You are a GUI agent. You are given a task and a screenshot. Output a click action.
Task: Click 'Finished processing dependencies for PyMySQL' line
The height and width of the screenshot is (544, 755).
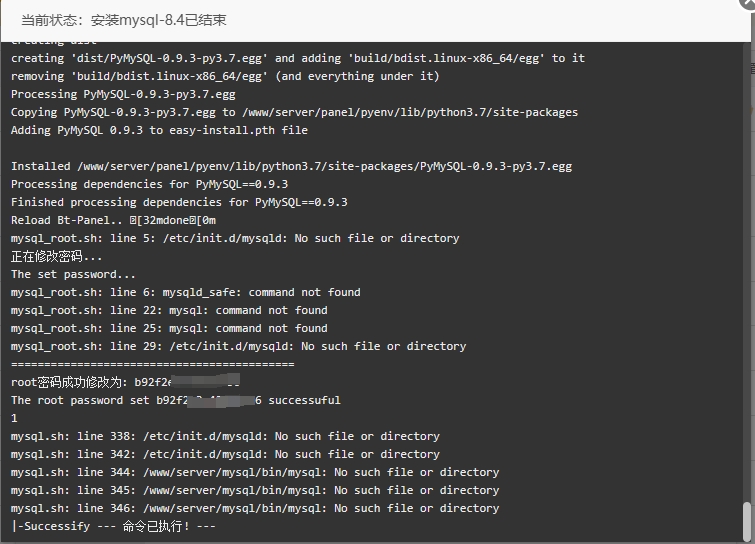pyautogui.click(x=179, y=202)
